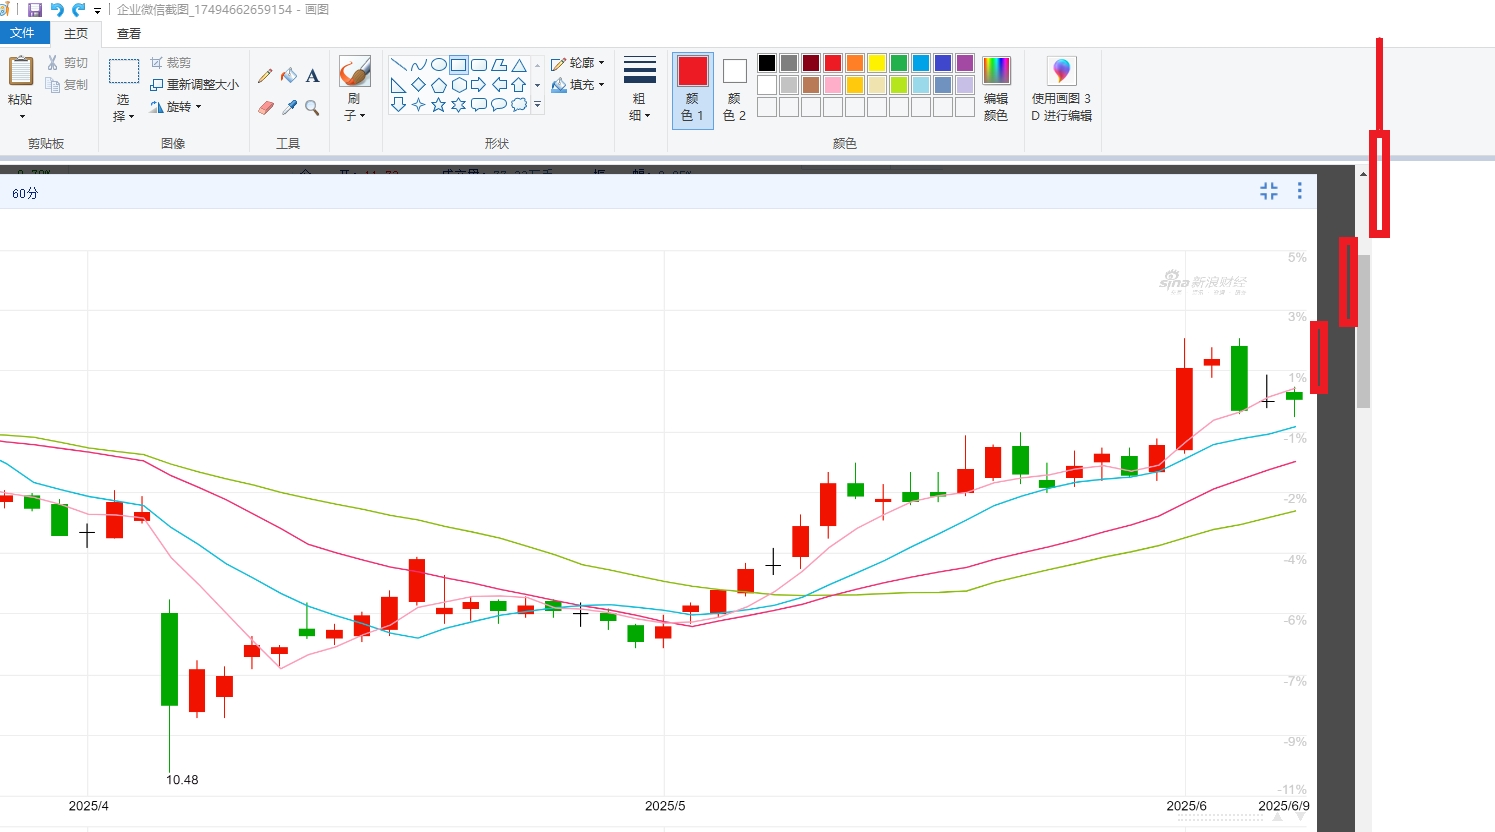The width and height of the screenshot is (1495, 832).
Task: Select the Text tool
Action: click(313, 76)
